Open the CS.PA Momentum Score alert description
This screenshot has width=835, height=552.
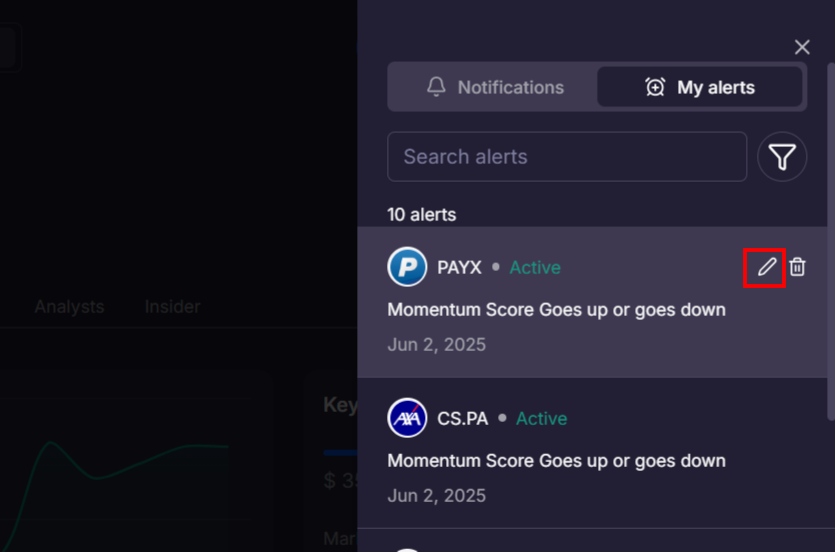556,461
